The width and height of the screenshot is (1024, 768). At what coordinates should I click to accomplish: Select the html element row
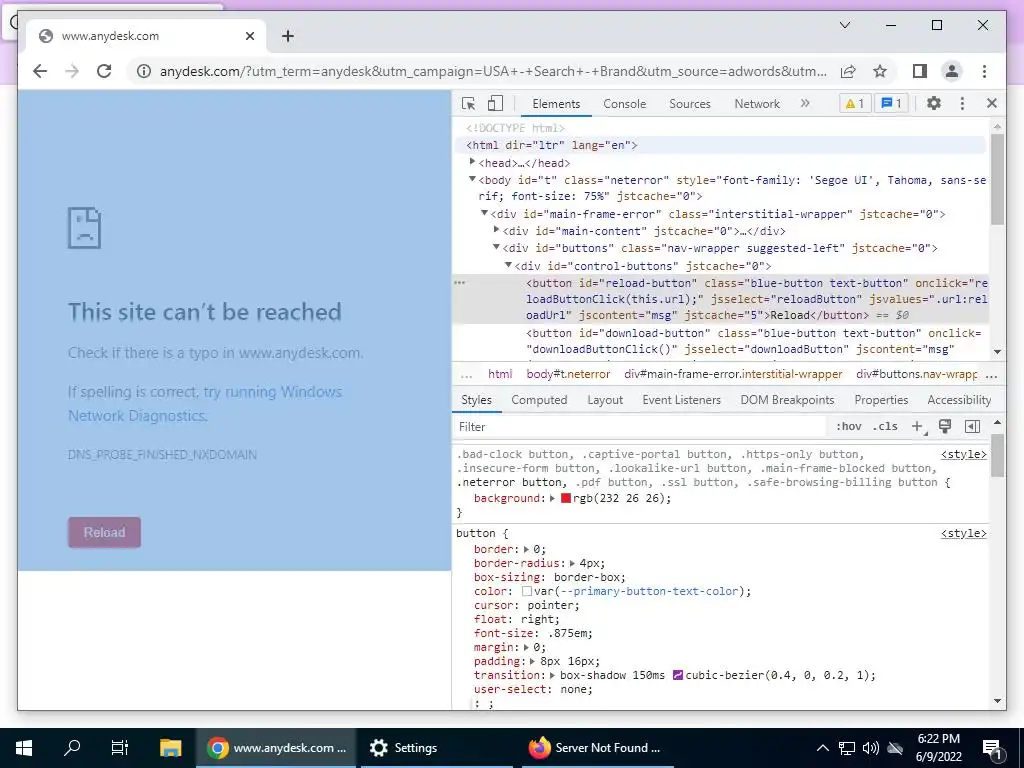click(721, 145)
